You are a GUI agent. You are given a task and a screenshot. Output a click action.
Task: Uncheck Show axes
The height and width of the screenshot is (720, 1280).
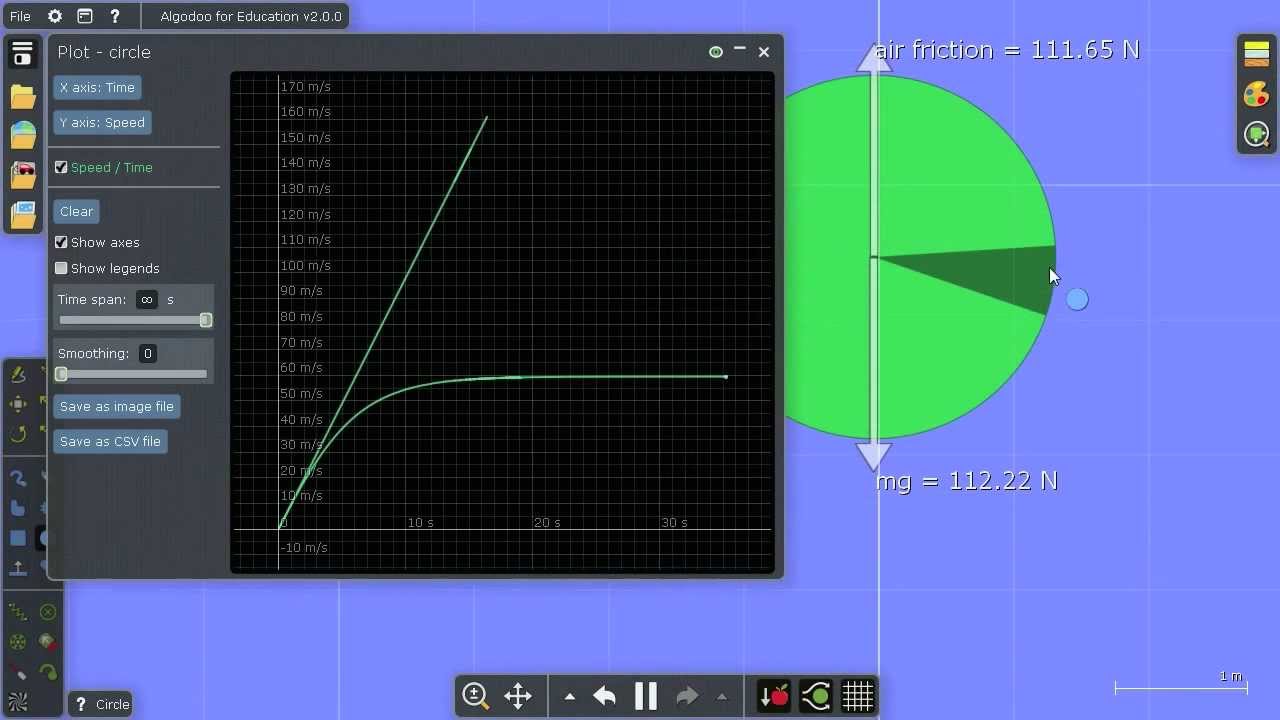[61, 242]
